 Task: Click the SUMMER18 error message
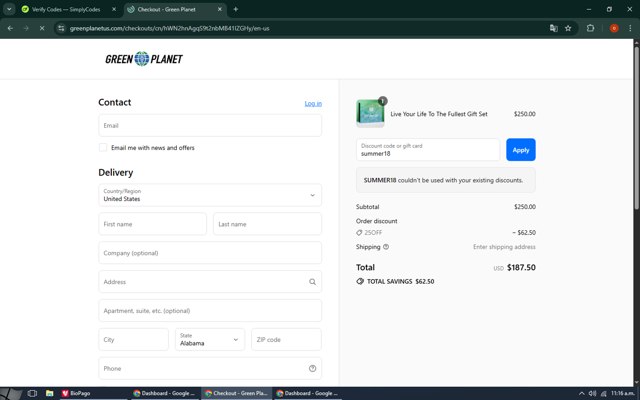(446, 180)
